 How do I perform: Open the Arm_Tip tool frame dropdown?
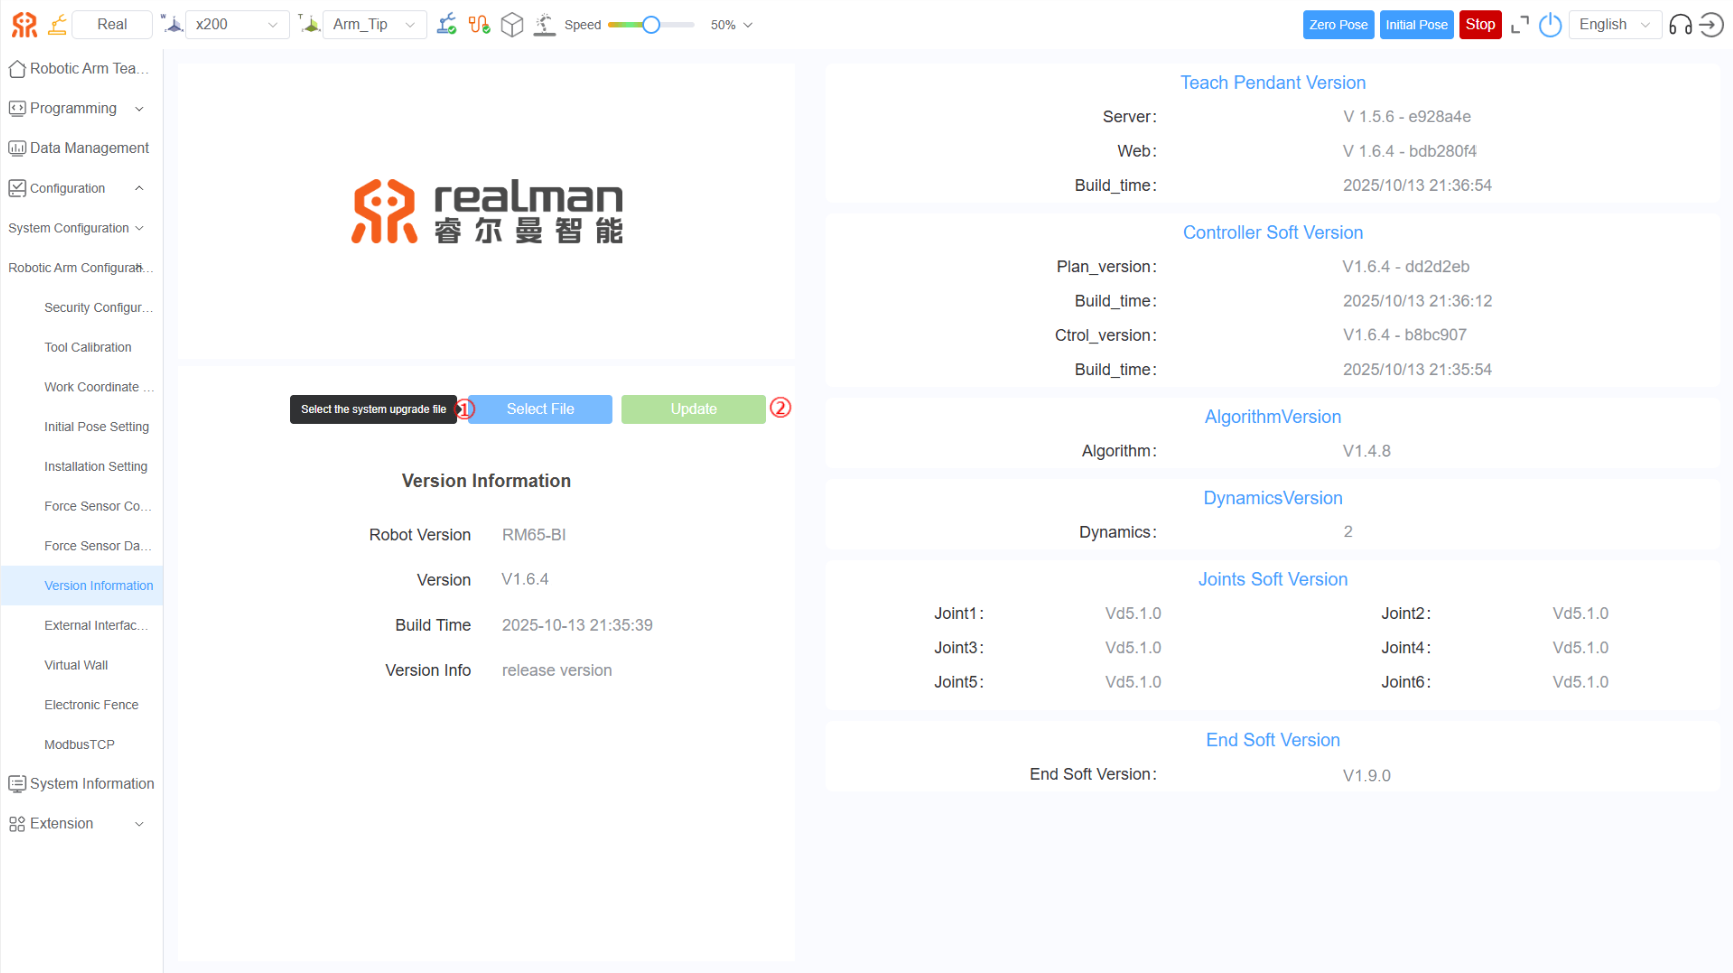pos(374,24)
